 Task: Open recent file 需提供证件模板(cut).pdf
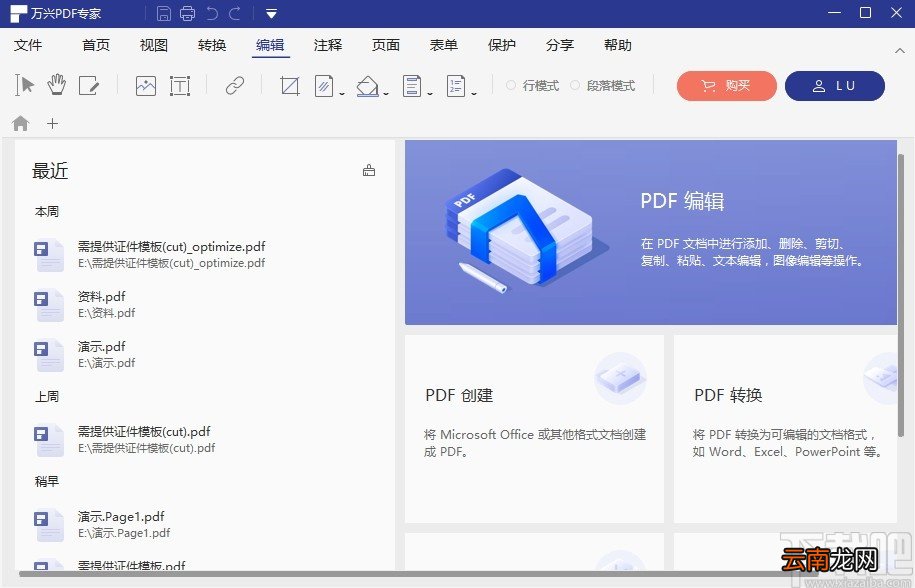coord(204,440)
